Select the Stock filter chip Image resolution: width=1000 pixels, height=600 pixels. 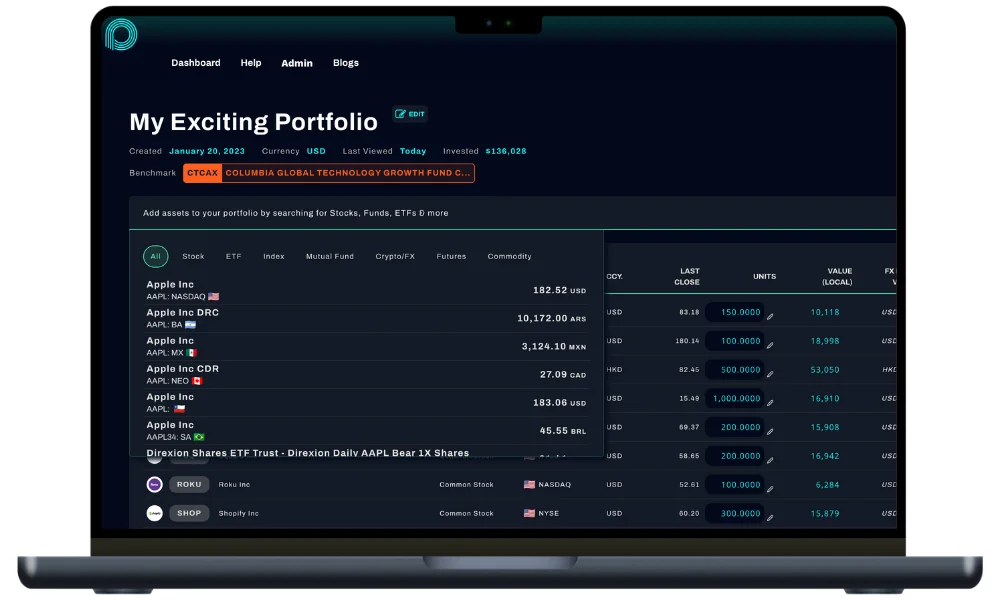pos(193,256)
